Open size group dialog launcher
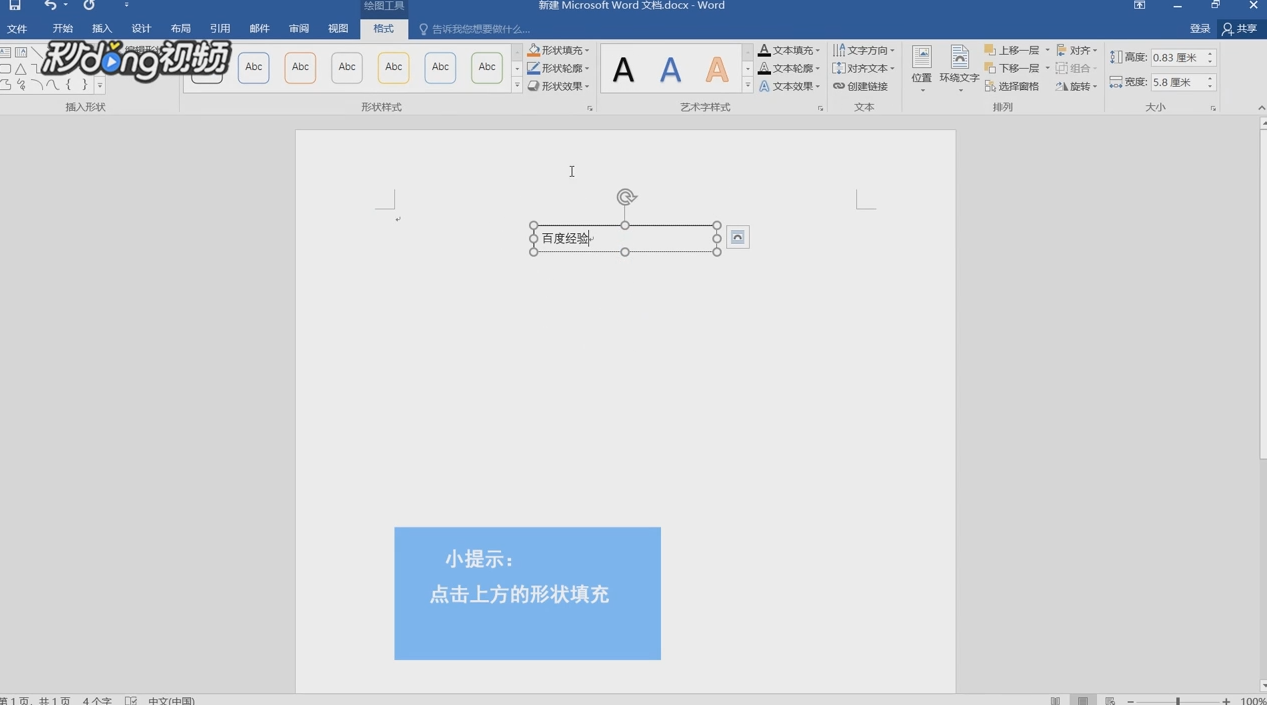1267x705 pixels. coord(1213,108)
